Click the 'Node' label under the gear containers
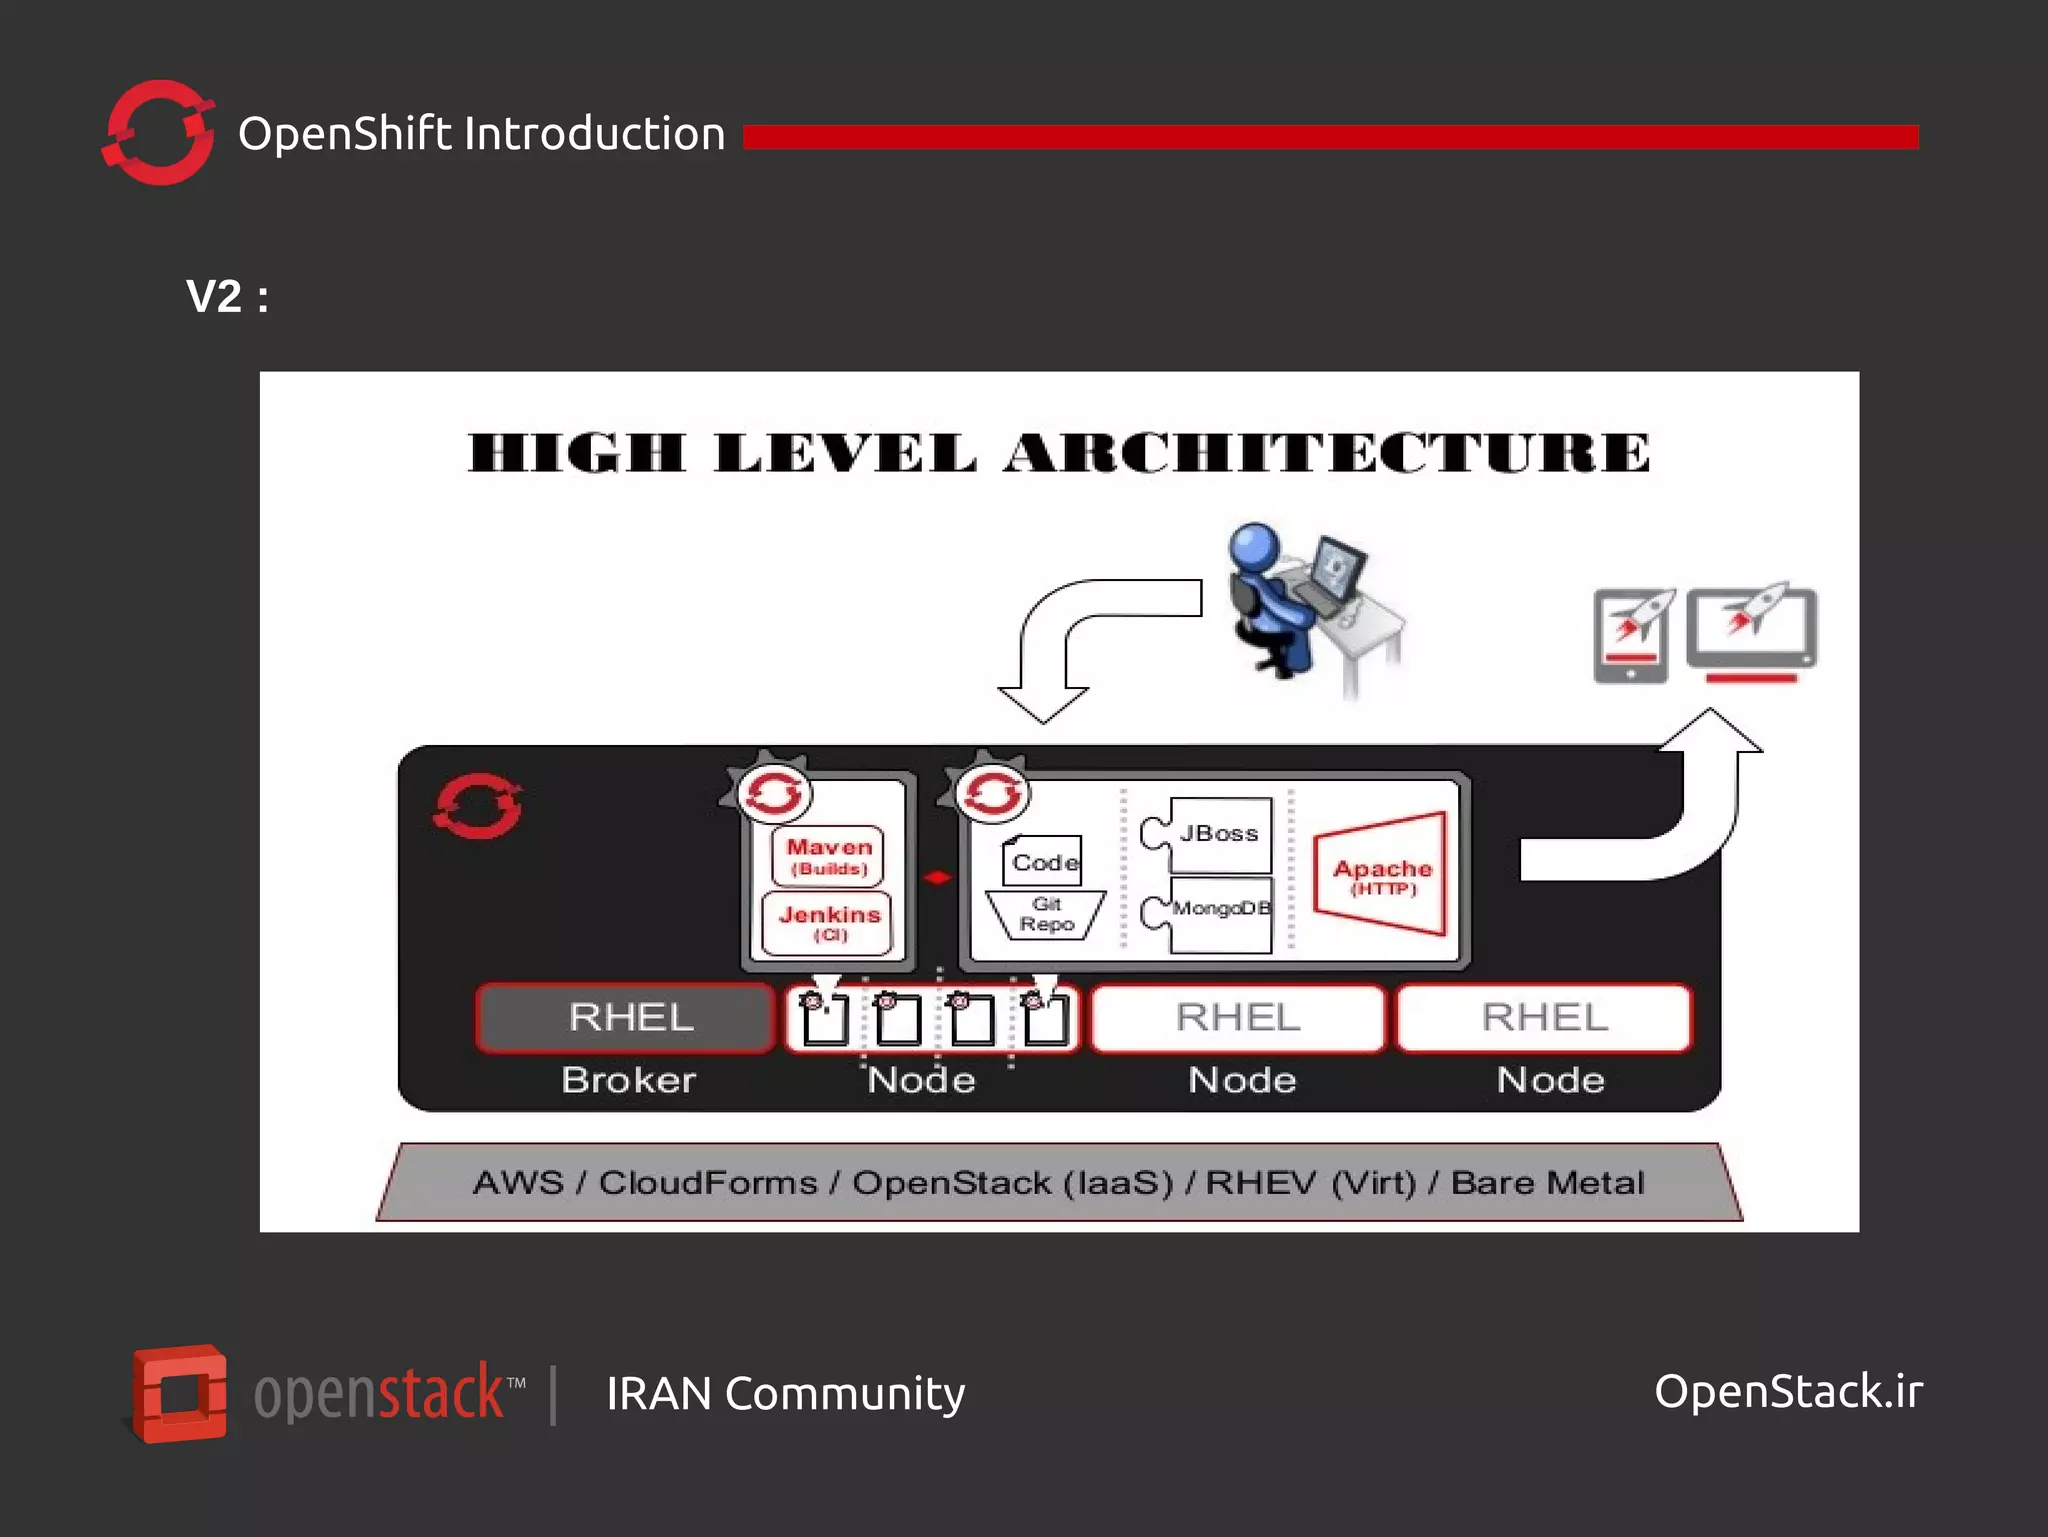The image size is (2048, 1537). 921,1080
